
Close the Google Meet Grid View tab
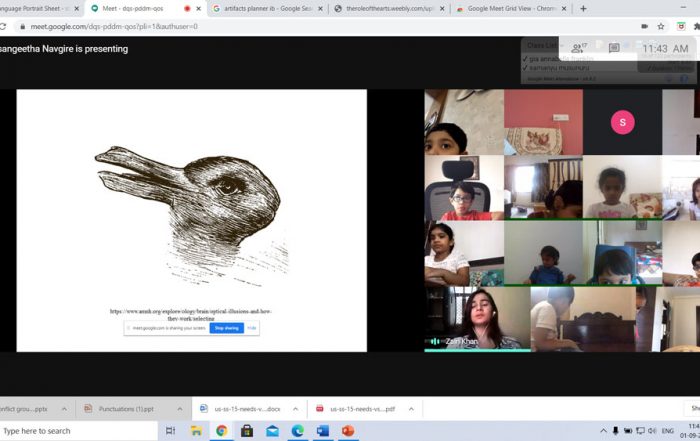click(x=564, y=8)
